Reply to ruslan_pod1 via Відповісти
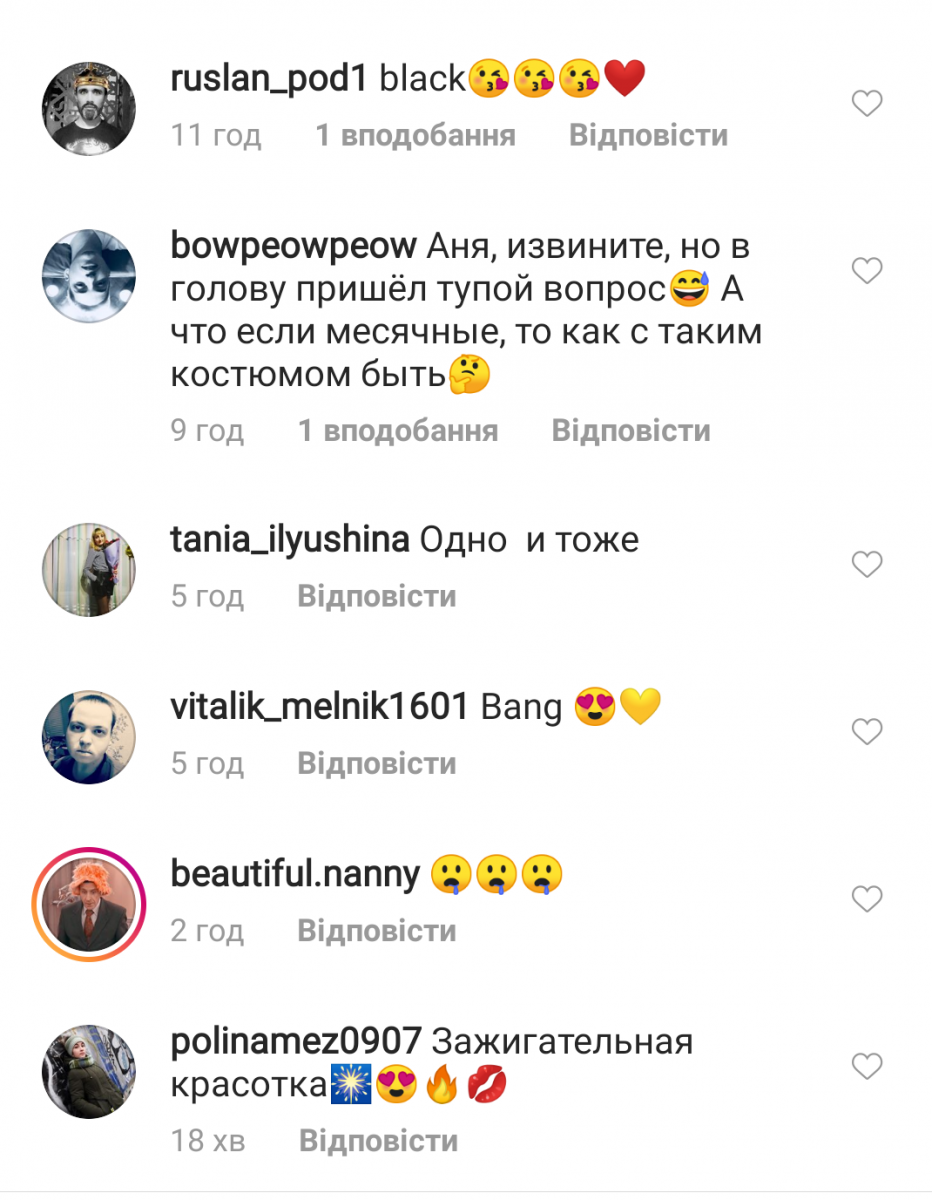932x1200 pixels. click(x=648, y=135)
